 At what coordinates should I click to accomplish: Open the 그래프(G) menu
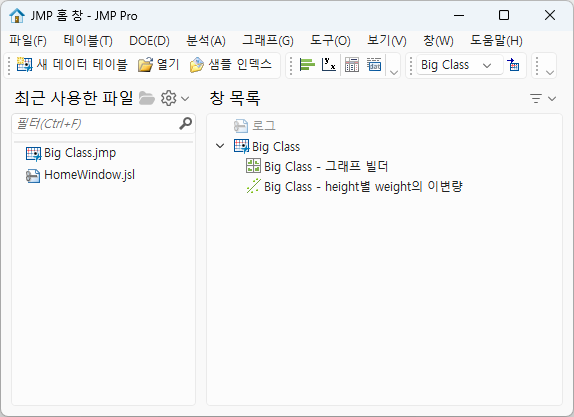(268, 40)
